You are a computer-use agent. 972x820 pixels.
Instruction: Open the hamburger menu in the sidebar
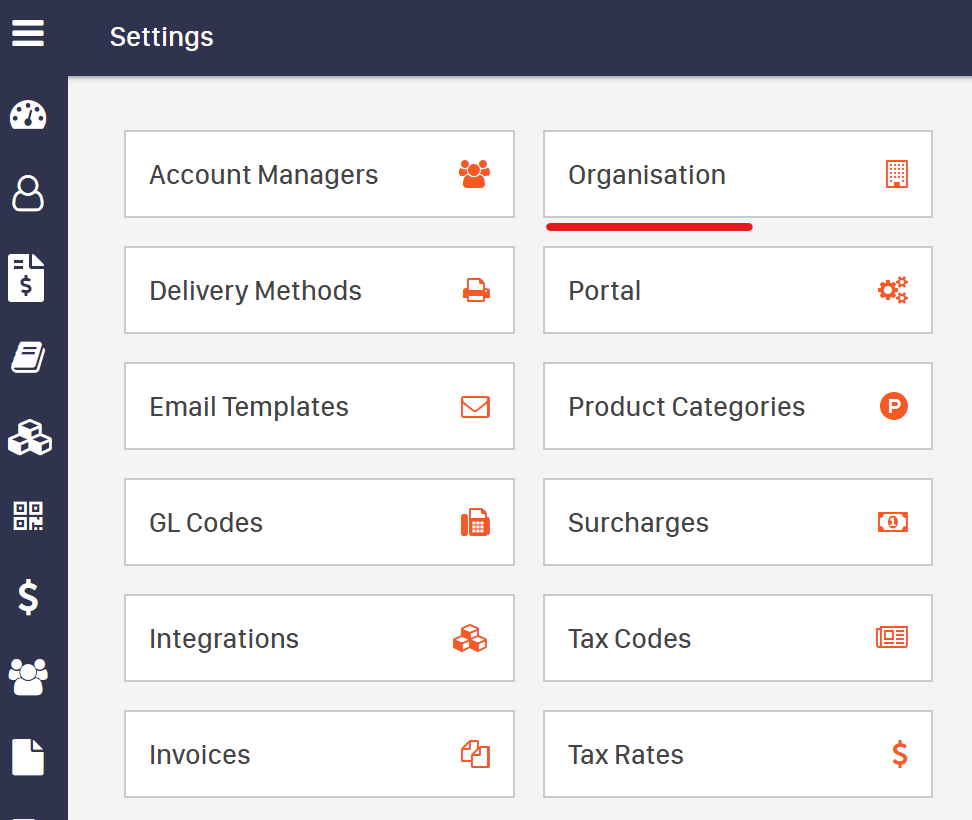28,34
